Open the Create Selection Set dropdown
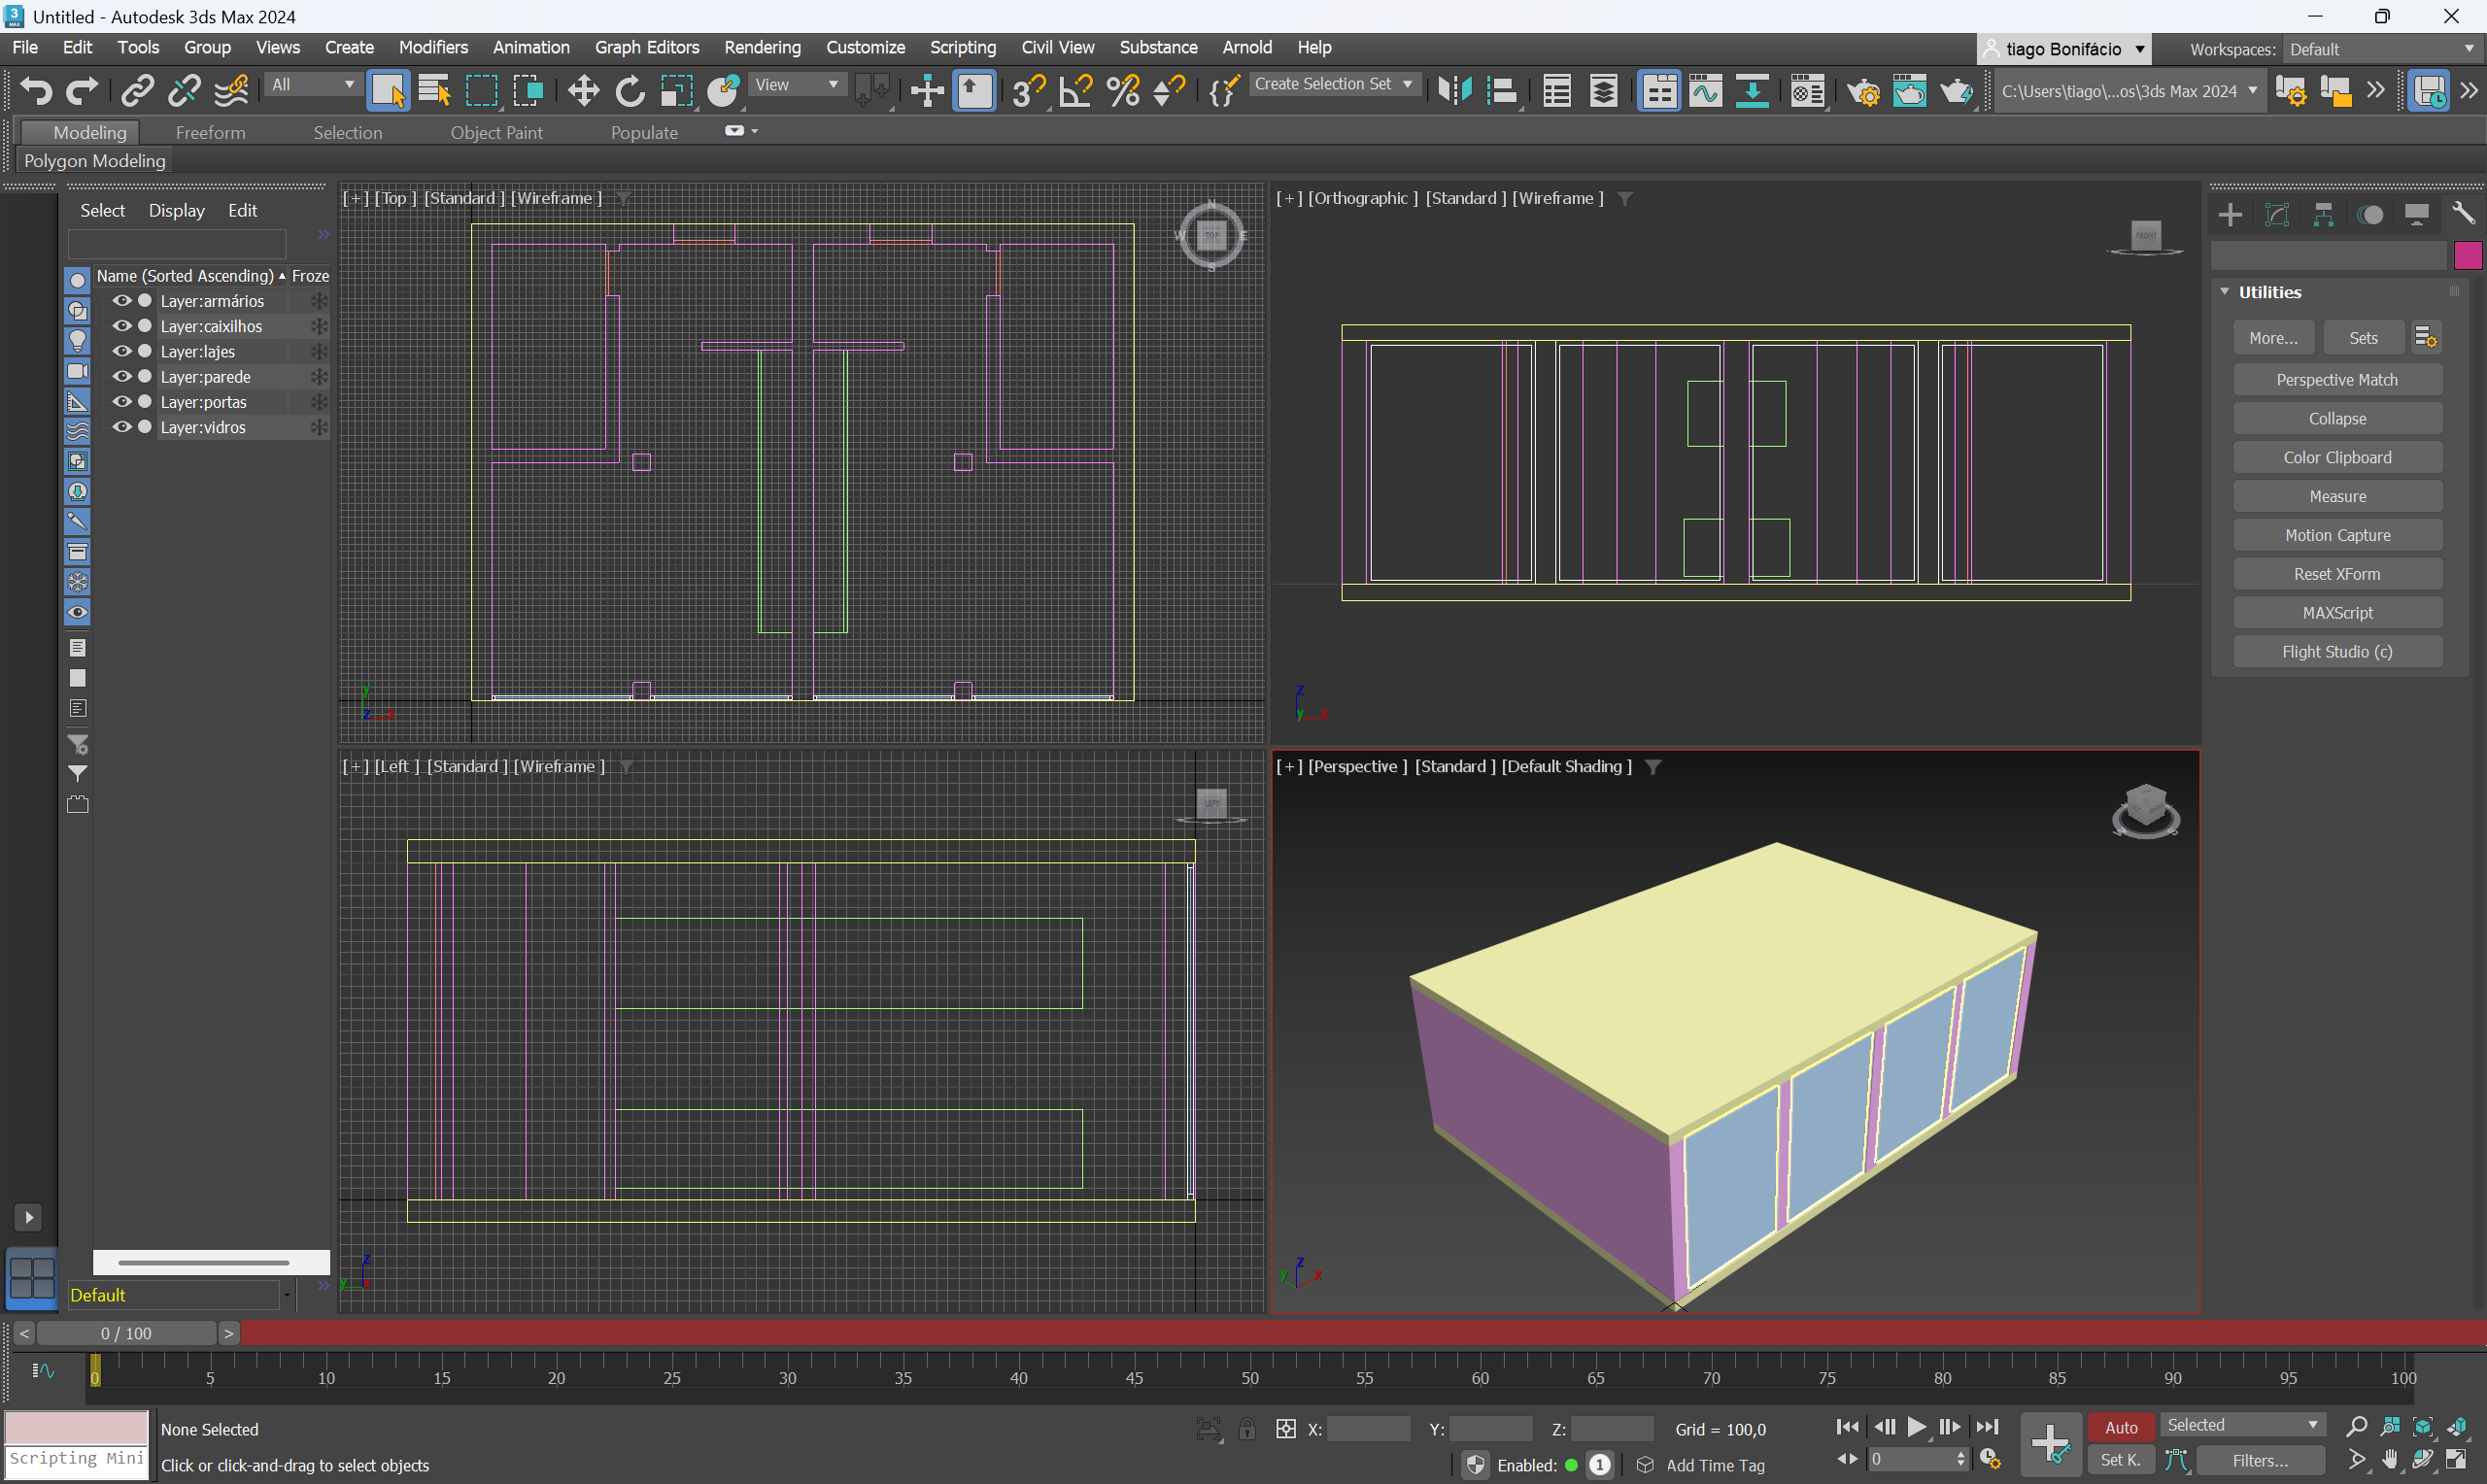The height and width of the screenshot is (1484, 2487). tap(1333, 85)
